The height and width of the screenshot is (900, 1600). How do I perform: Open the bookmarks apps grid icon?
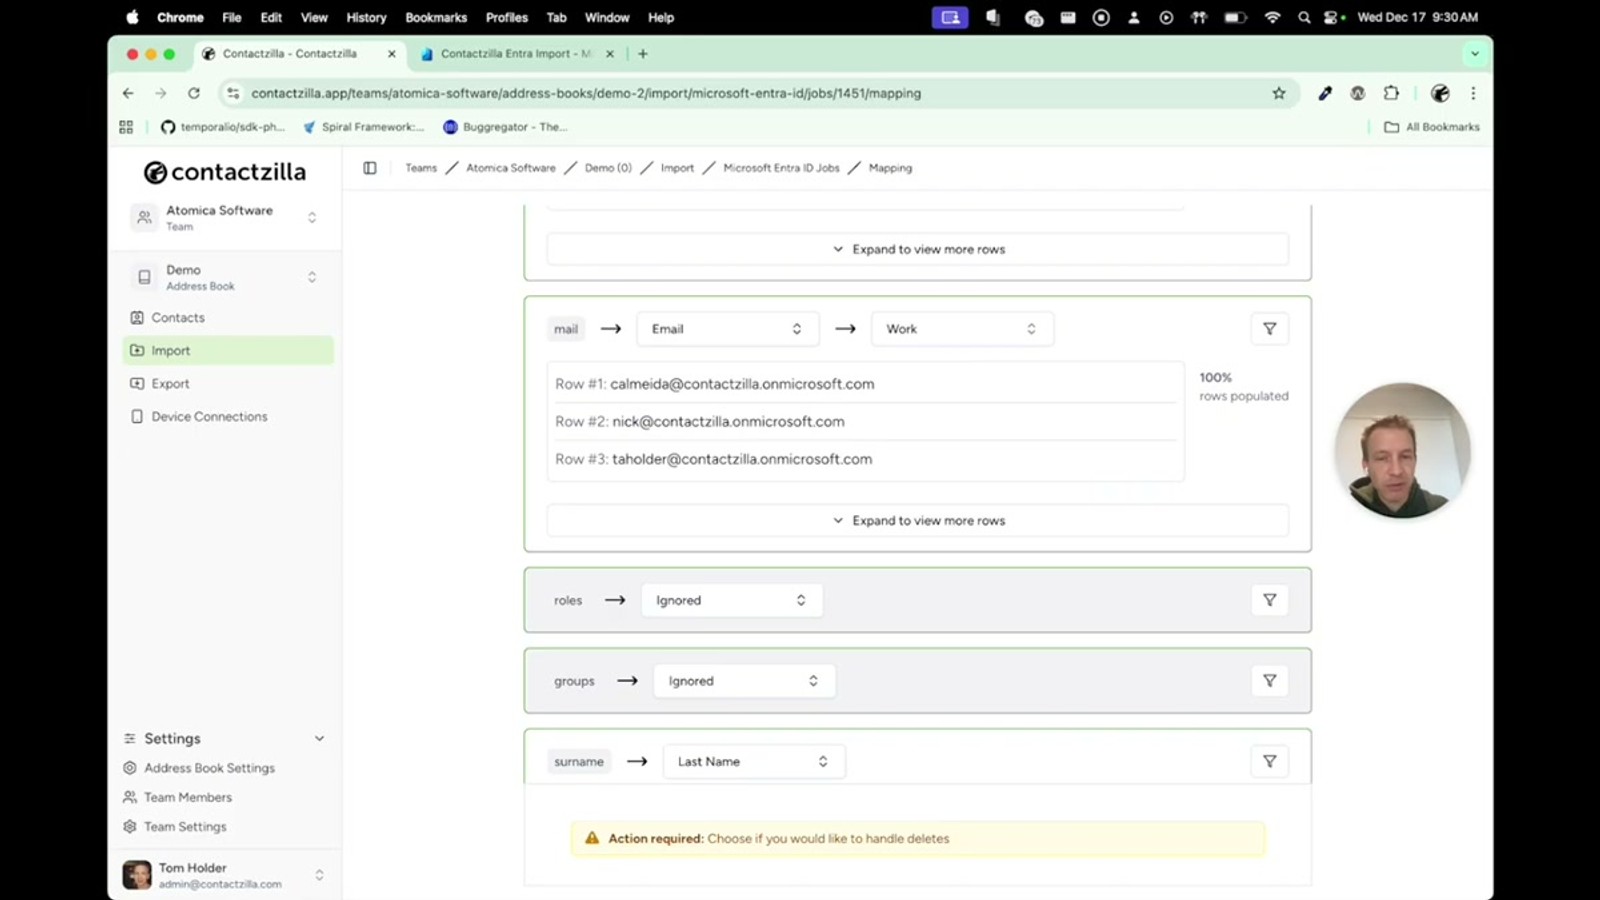126,127
